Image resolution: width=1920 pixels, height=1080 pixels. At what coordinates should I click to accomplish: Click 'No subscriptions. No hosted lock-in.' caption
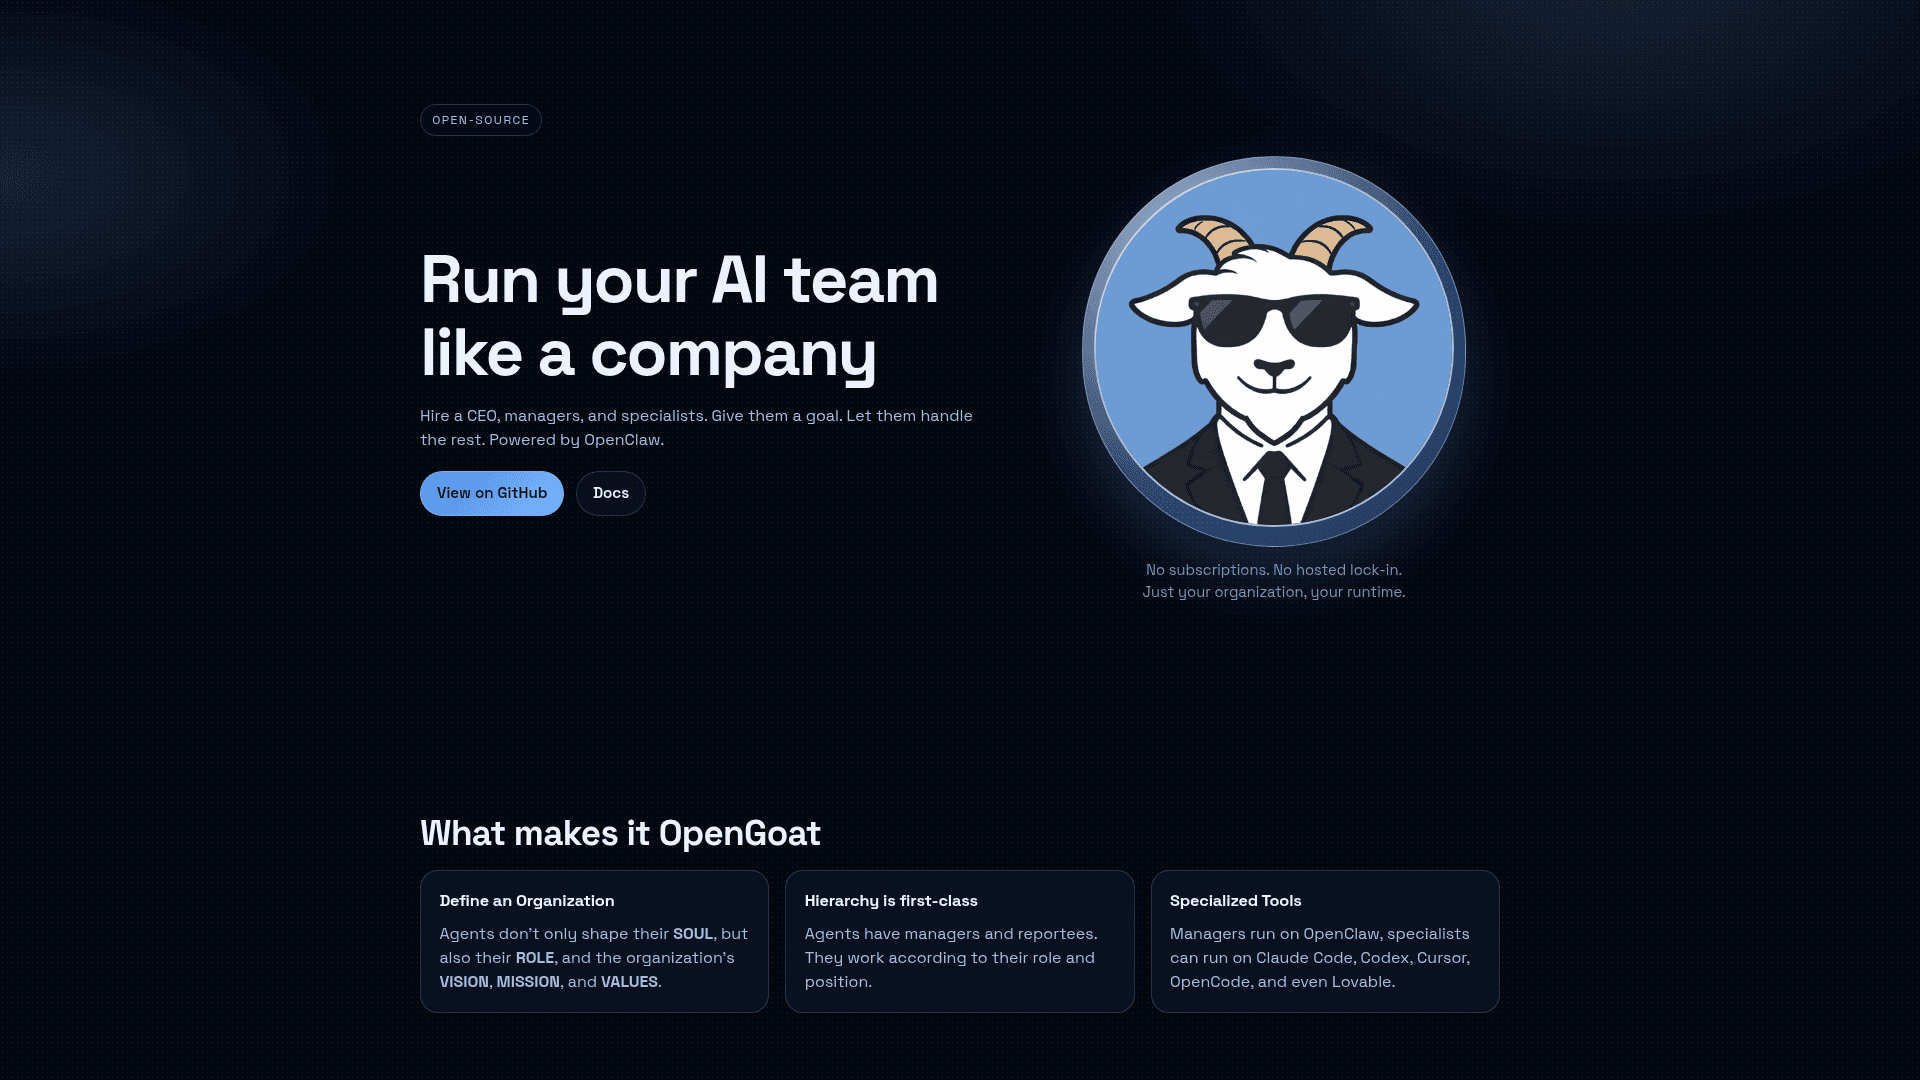pyautogui.click(x=1274, y=570)
